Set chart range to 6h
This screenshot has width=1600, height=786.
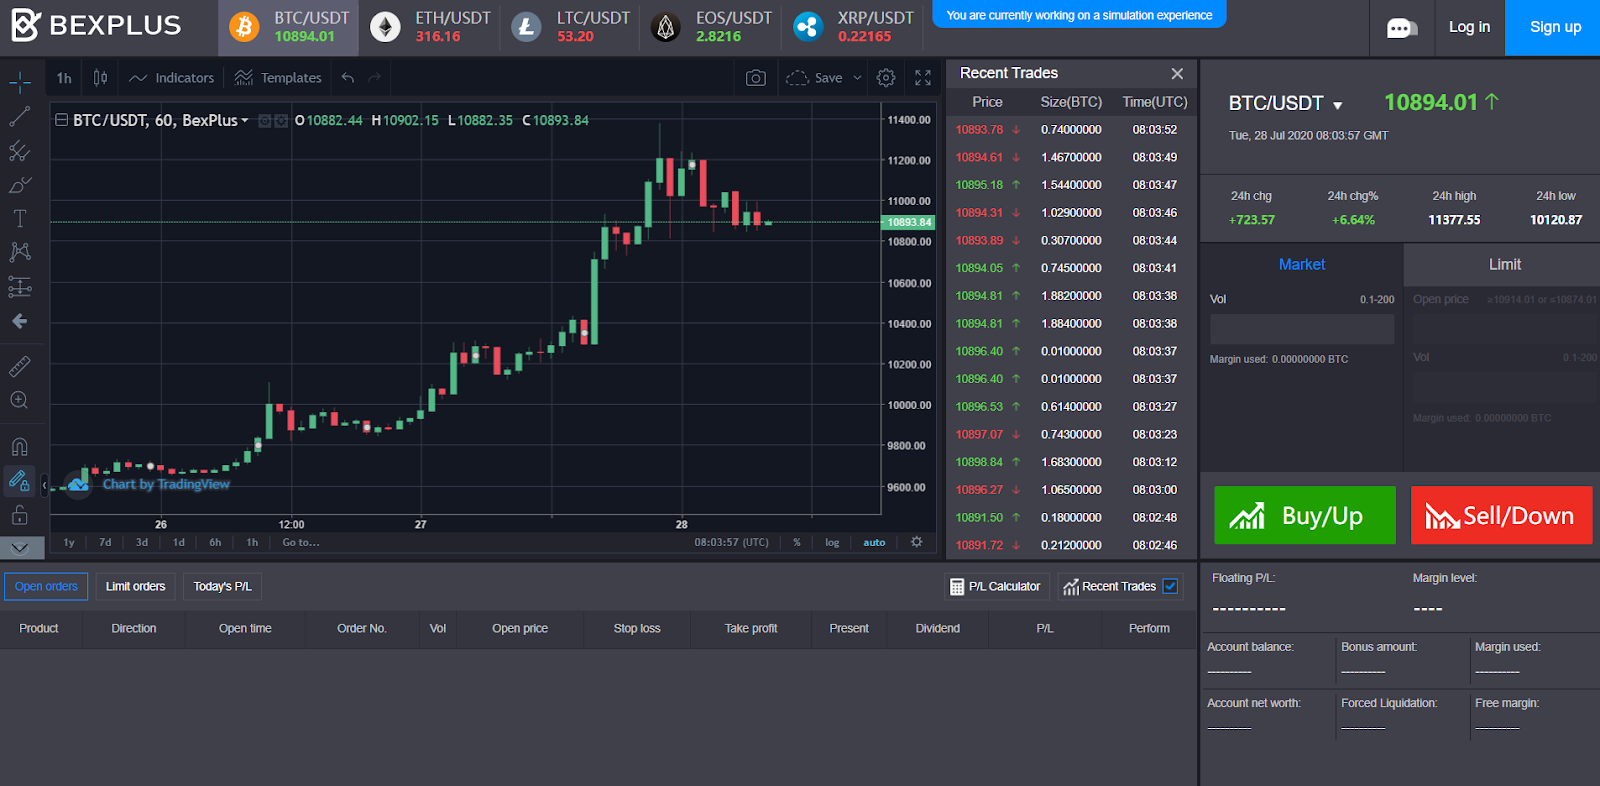coord(215,543)
